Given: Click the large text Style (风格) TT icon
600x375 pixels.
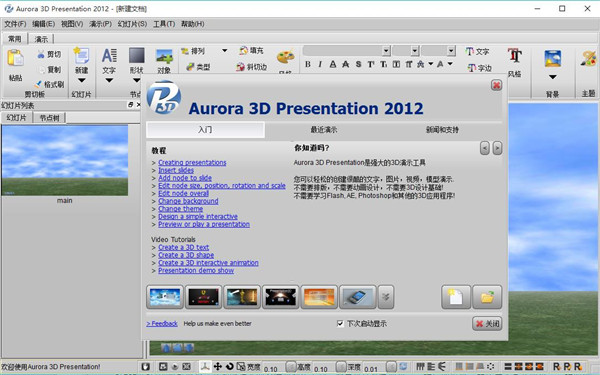Looking at the screenshot, I should [515, 55].
